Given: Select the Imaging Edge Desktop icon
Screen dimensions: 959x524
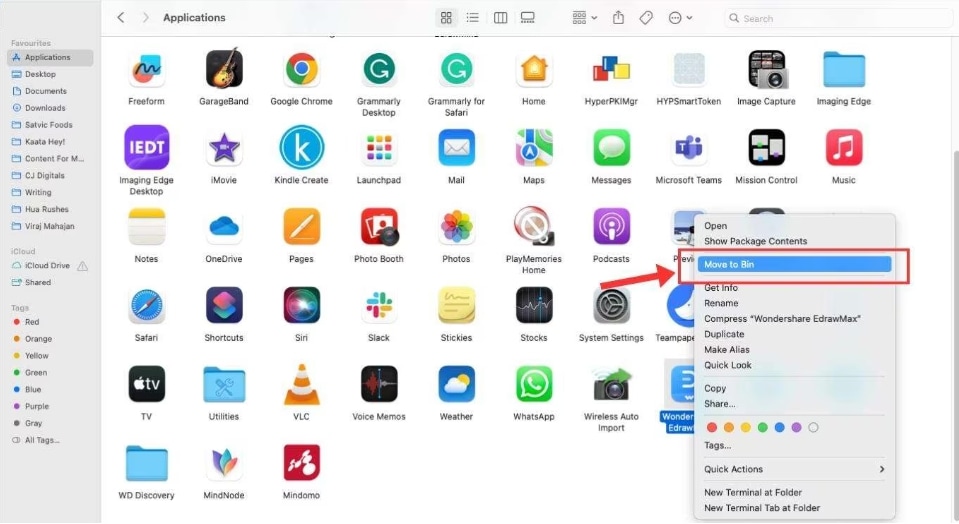Looking at the screenshot, I should click(x=146, y=147).
